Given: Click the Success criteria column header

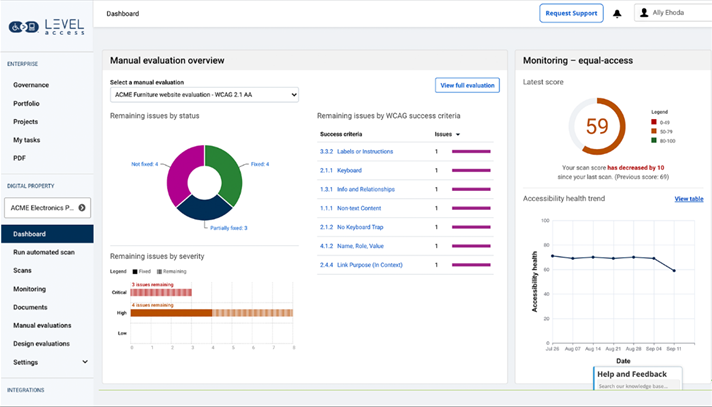Looking at the screenshot, I should tap(341, 134).
